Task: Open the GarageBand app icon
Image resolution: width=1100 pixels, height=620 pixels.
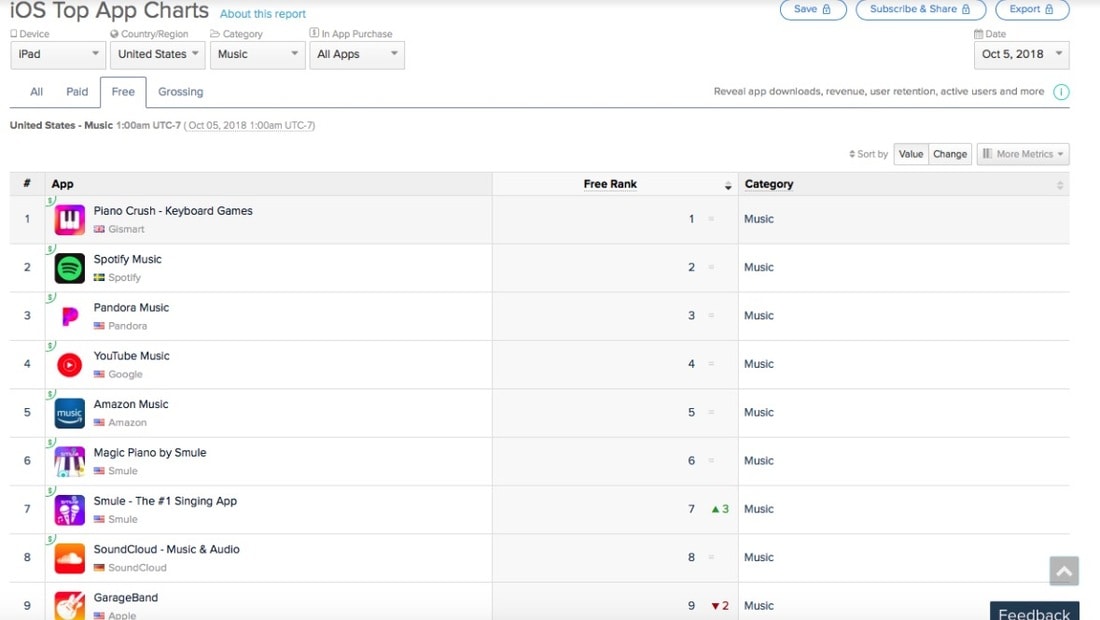Action: [x=69, y=605]
